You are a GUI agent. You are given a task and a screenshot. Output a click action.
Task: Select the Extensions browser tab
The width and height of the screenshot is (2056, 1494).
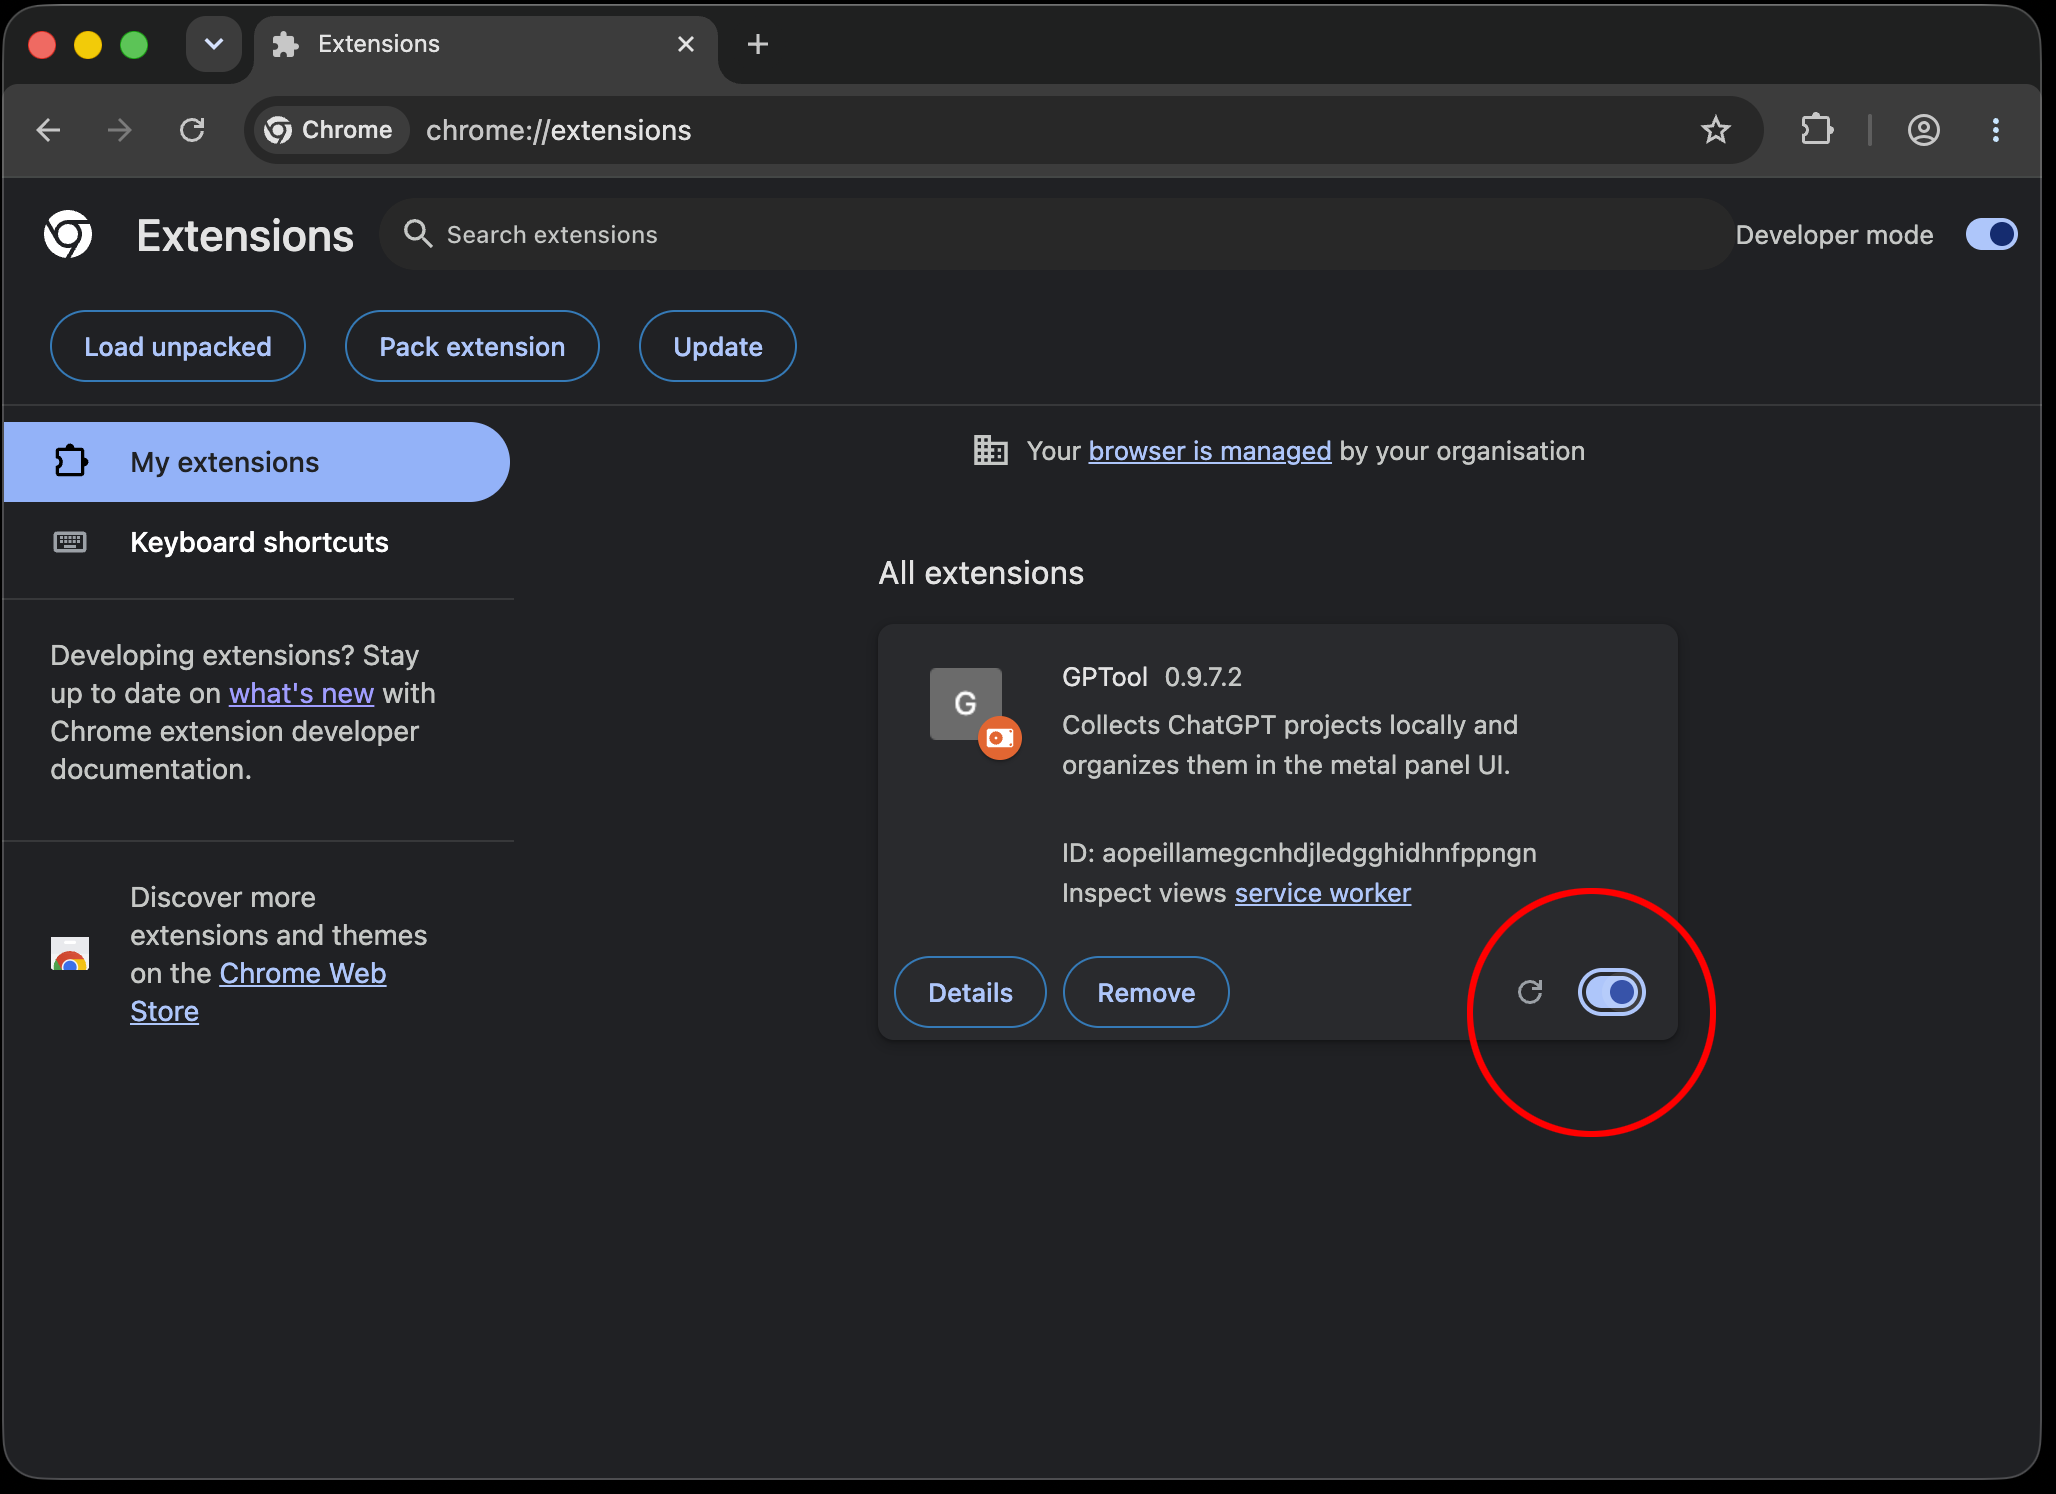pos(486,45)
